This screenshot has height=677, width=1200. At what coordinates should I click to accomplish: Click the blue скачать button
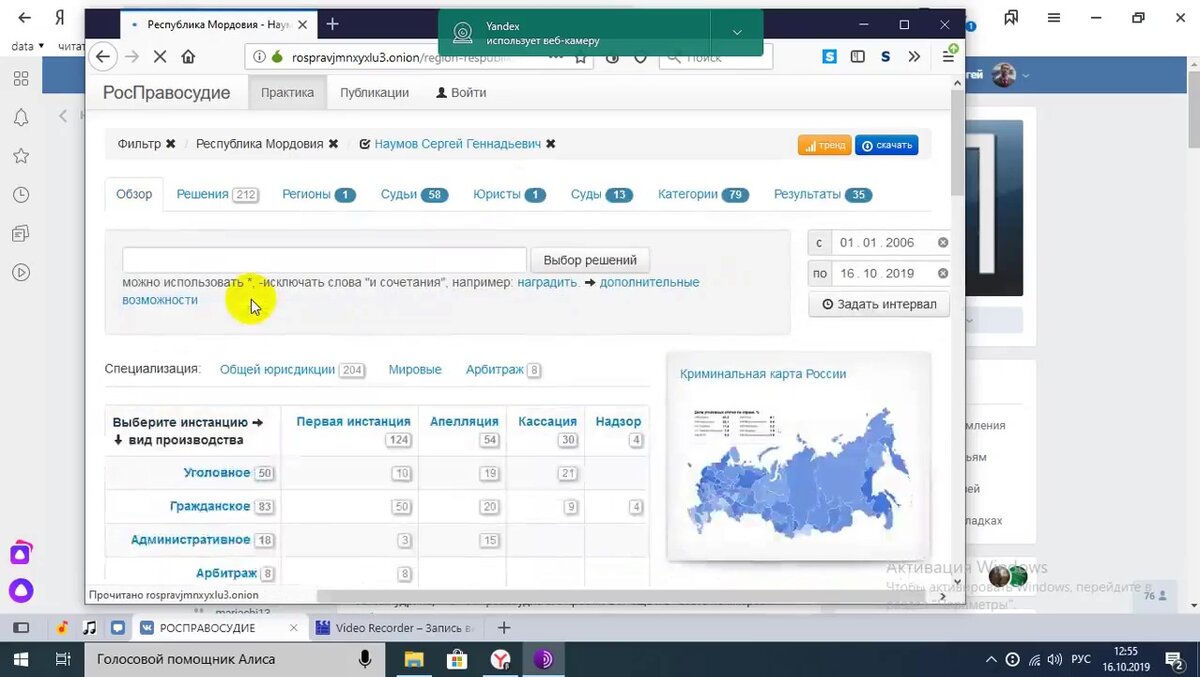[x=887, y=145]
